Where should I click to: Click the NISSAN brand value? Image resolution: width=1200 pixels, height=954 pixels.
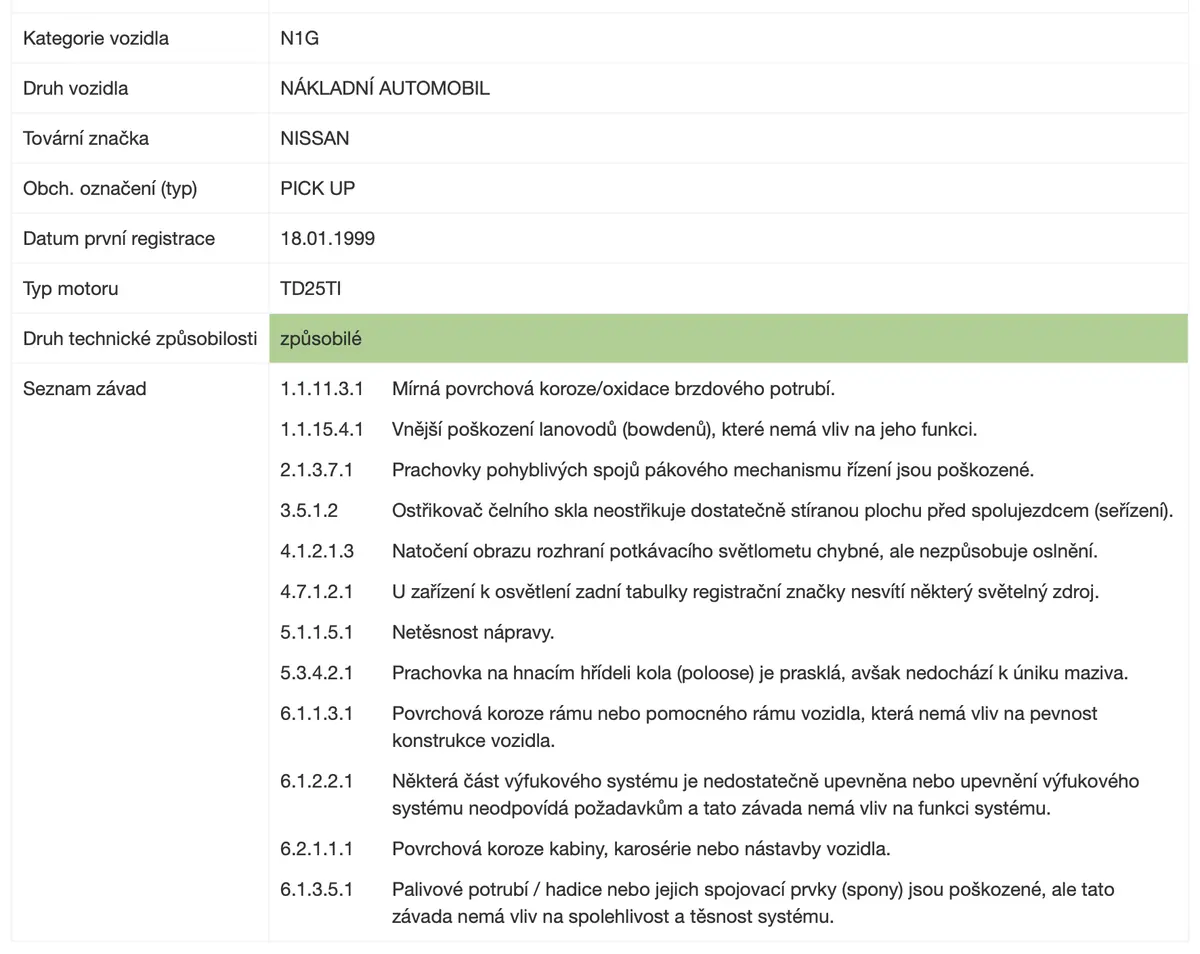315,138
